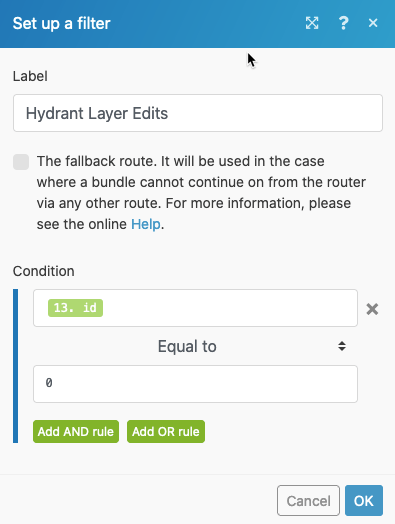The image size is (395, 524).
Task: Expand the filter dialog to fullscreen
Action: click(x=312, y=23)
